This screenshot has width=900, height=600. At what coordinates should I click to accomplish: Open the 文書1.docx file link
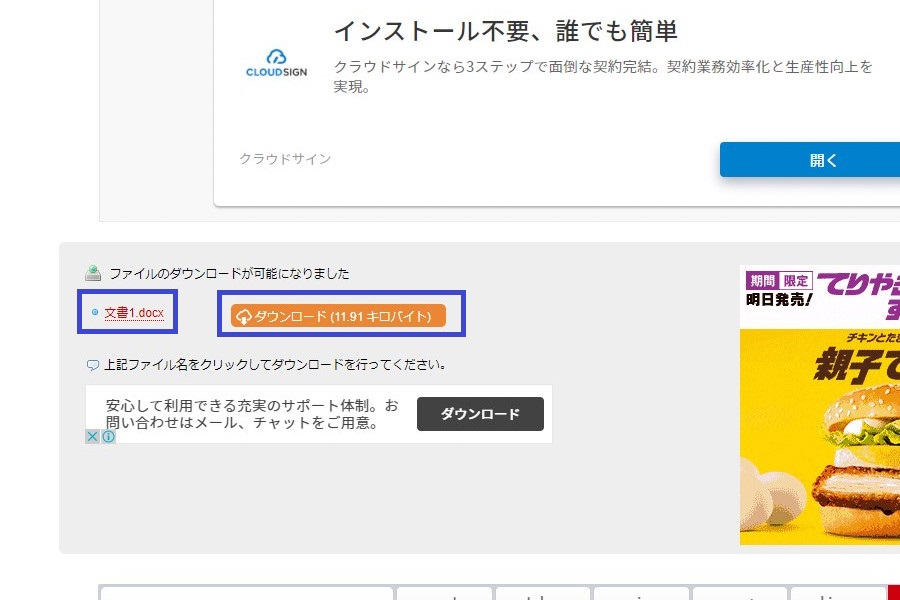[133, 313]
